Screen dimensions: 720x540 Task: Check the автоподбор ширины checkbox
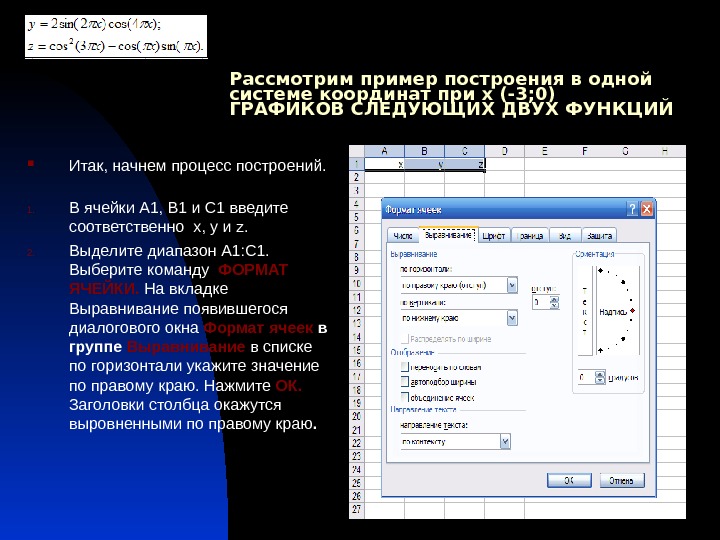coord(405,382)
